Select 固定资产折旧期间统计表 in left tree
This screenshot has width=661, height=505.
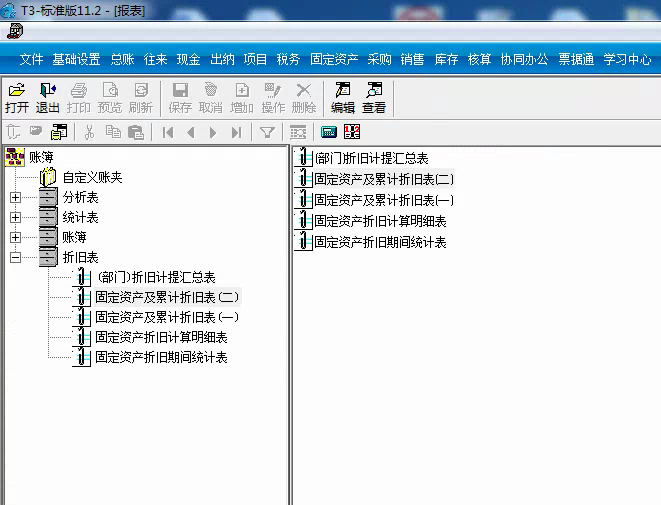[161, 357]
